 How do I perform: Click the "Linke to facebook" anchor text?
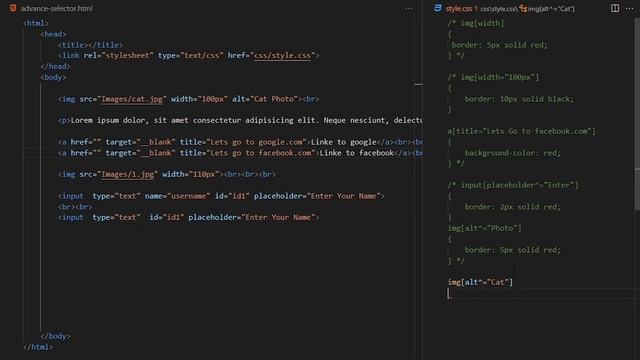pyautogui.click(x=357, y=153)
